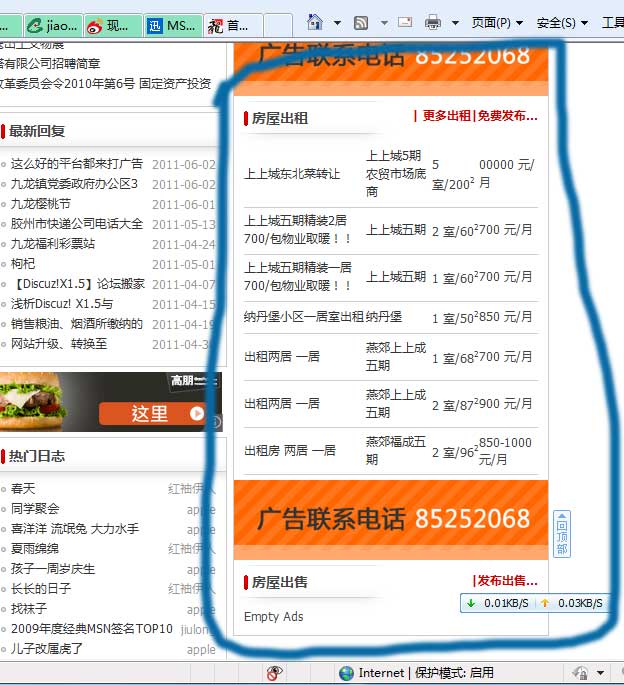The width and height of the screenshot is (624, 685).
Task: Open the 出租房 两居 一居 listing
Action: (x=290, y=450)
